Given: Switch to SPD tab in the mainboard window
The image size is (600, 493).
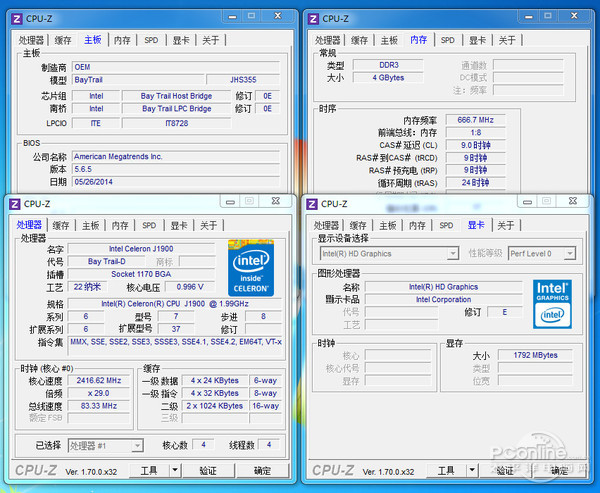Looking at the screenshot, I should 151,40.
